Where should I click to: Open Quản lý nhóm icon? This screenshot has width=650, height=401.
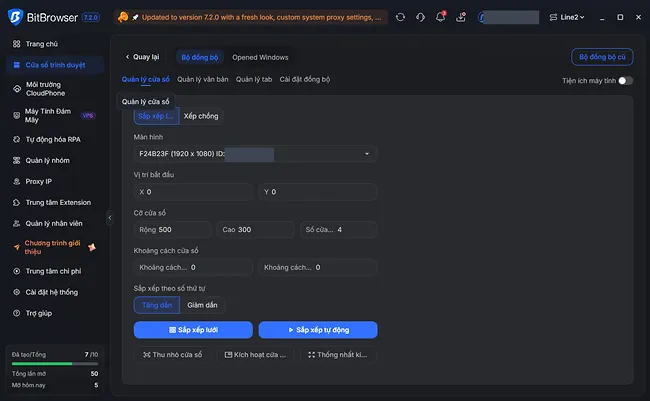click(x=17, y=160)
